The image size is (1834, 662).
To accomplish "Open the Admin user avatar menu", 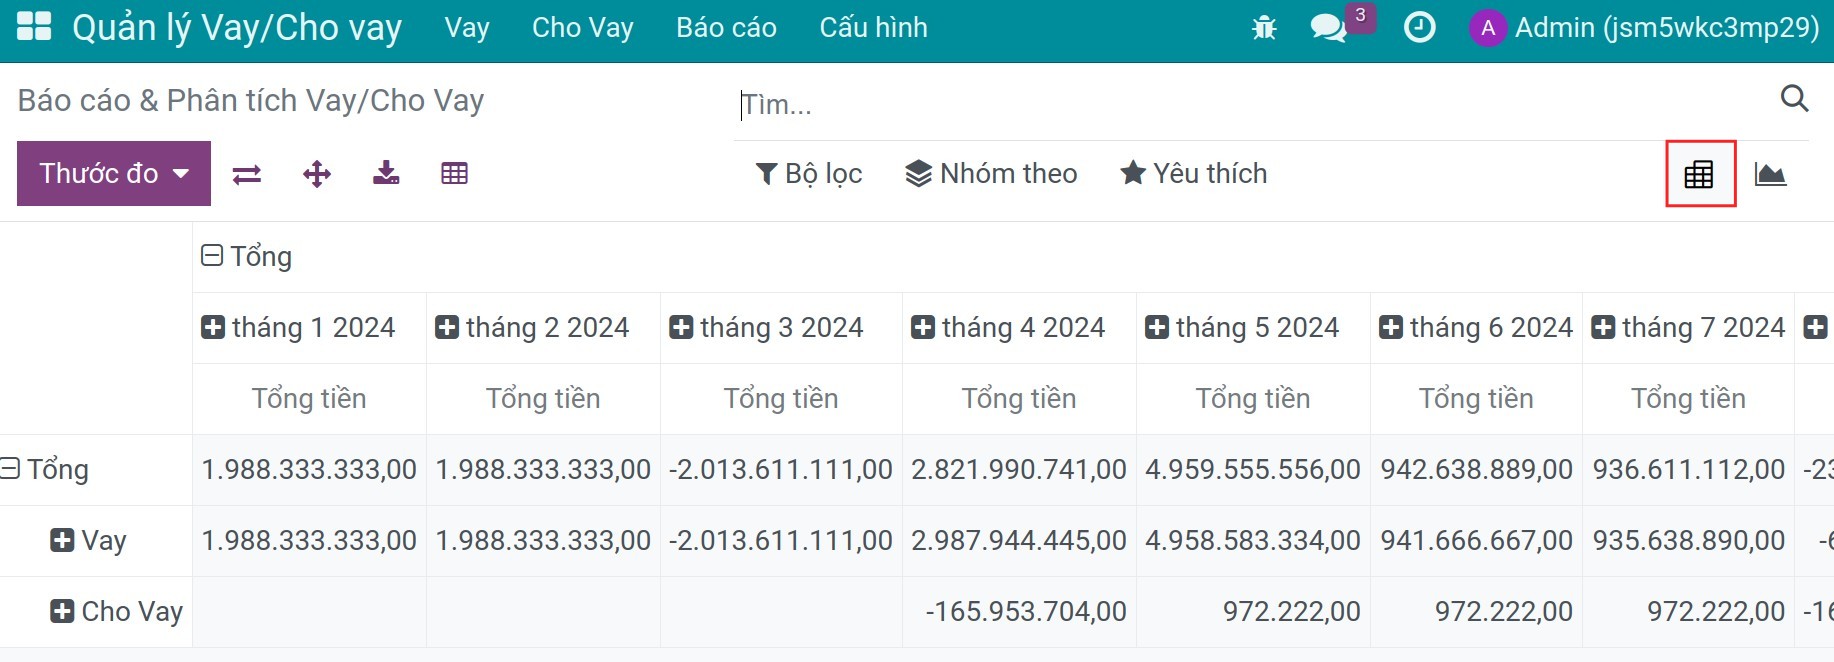I will click(1644, 27).
